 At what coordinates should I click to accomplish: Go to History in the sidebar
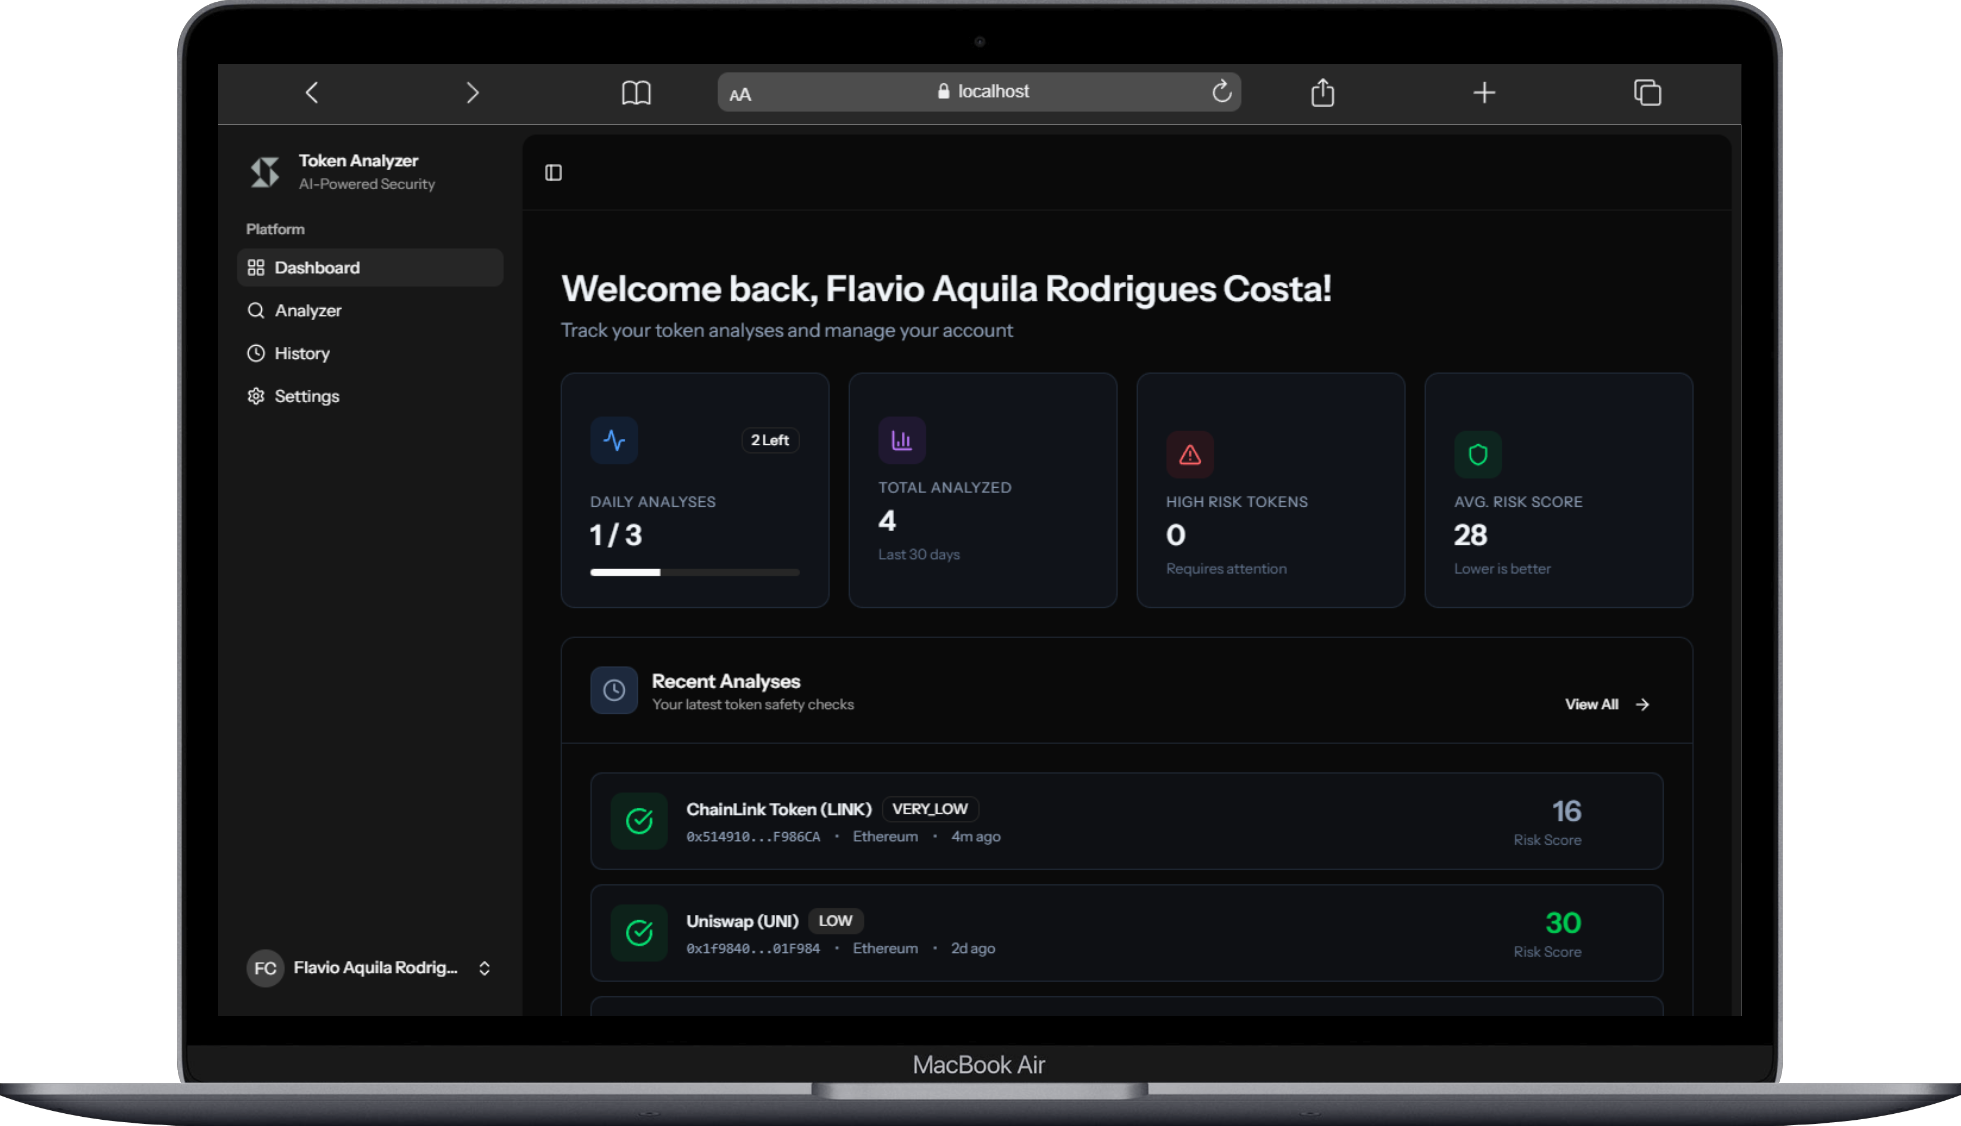[x=302, y=354]
